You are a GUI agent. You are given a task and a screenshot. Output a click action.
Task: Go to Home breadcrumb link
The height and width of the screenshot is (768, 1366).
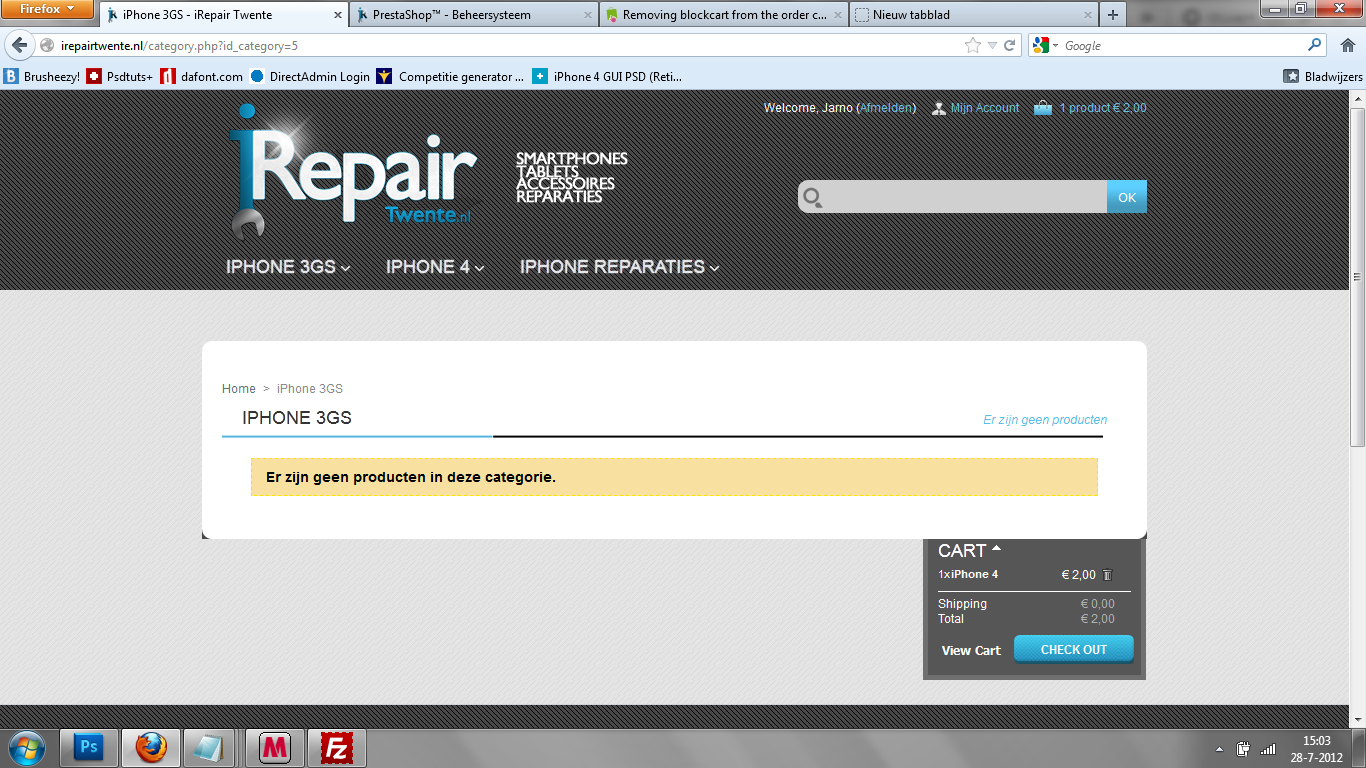pos(239,389)
